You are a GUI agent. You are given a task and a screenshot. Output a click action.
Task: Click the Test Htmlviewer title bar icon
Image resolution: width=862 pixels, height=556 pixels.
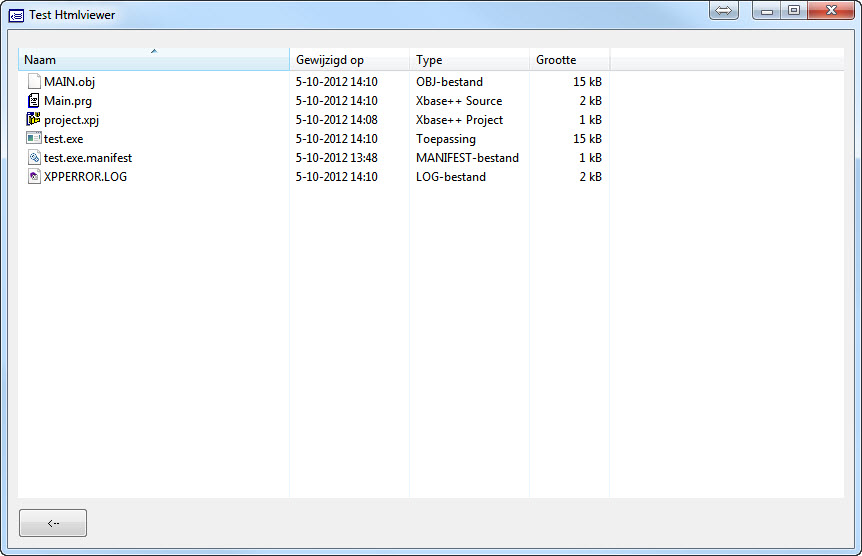pyautogui.click(x=16, y=15)
